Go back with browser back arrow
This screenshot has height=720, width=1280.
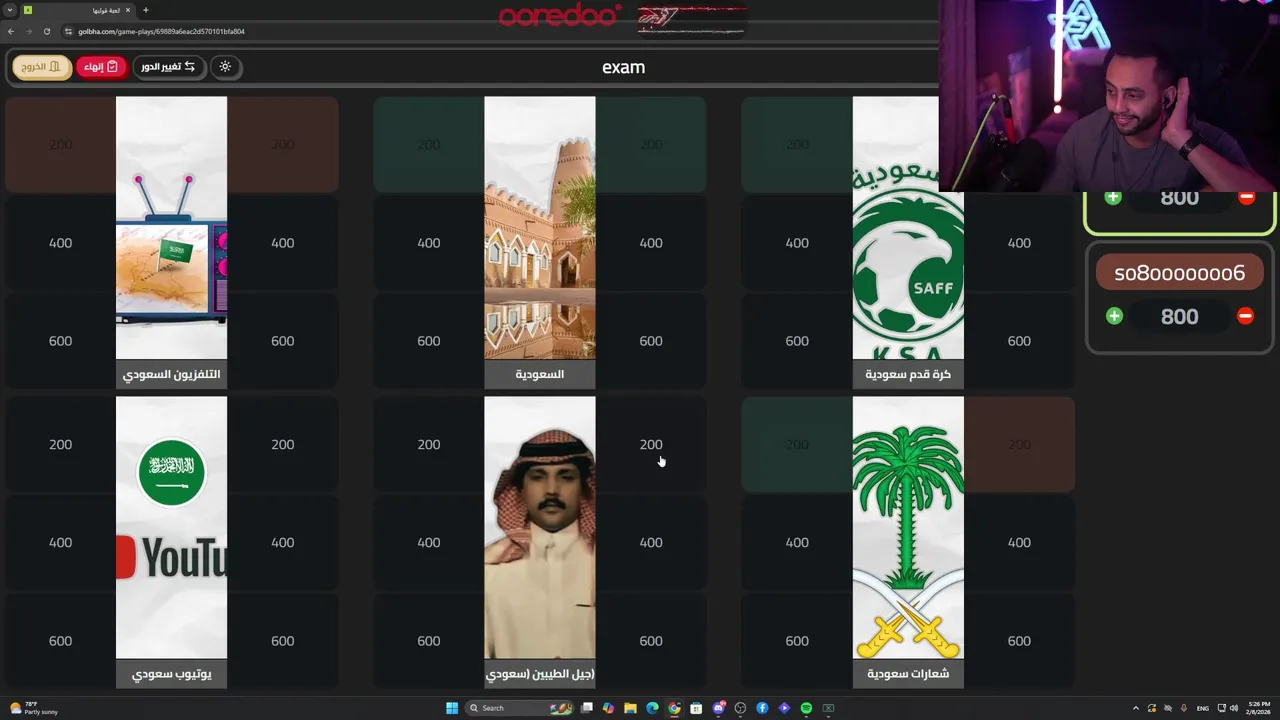(11, 31)
